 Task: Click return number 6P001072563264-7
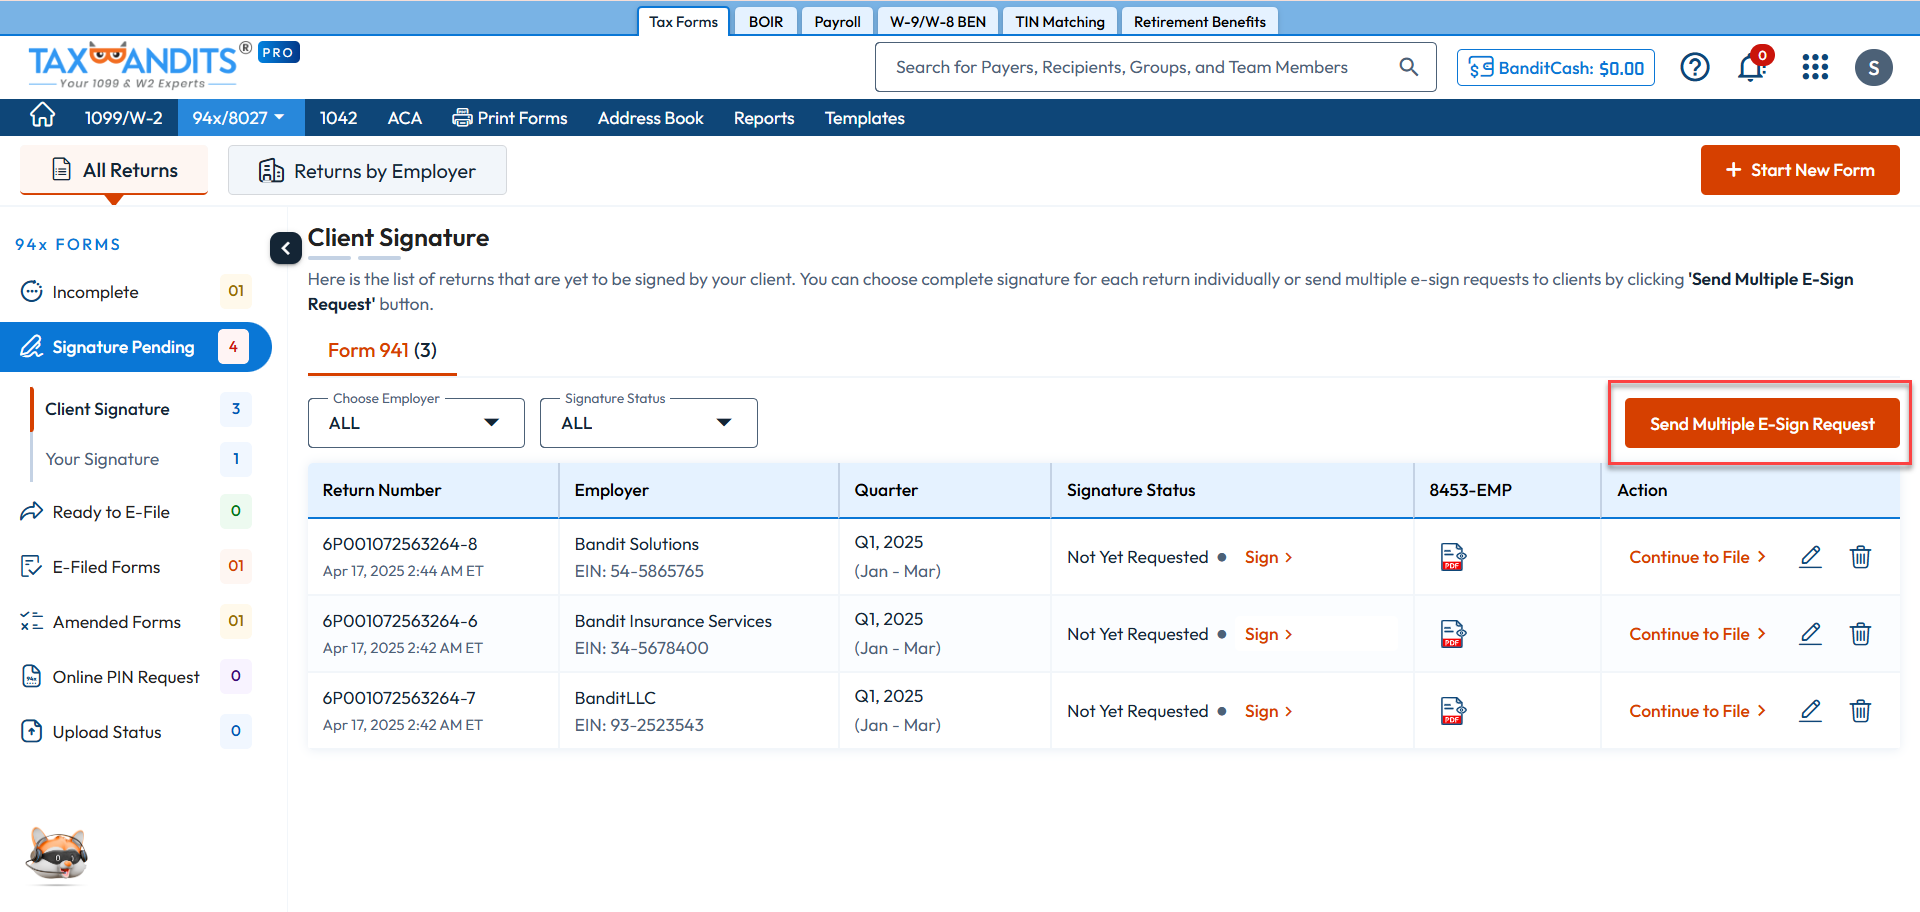tap(399, 698)
